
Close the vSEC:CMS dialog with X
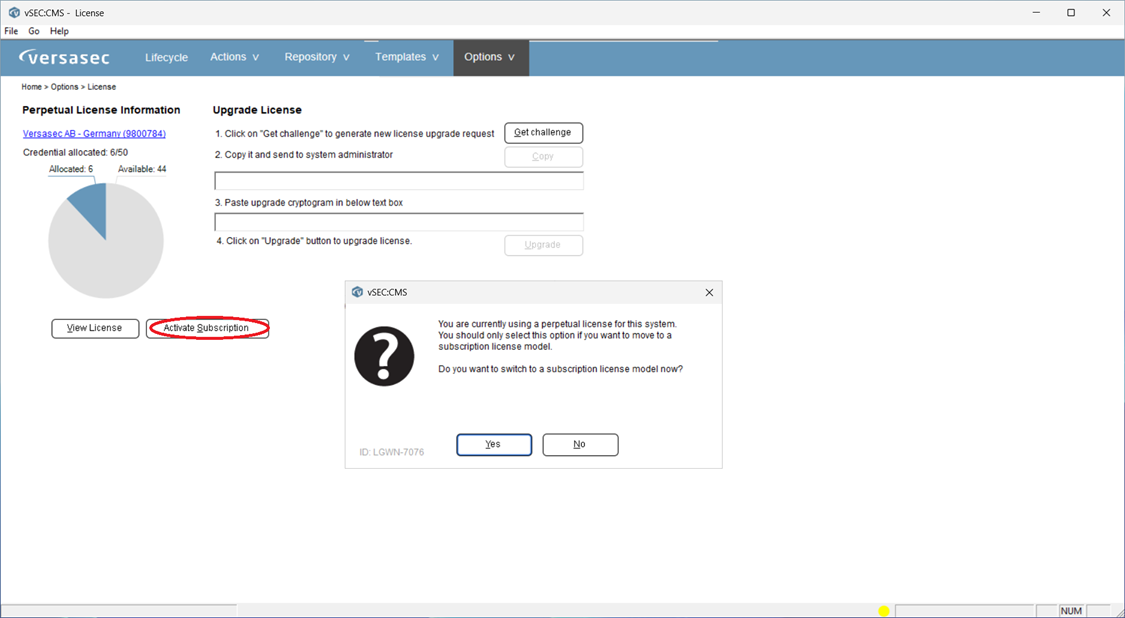click(x=709, y=292)
